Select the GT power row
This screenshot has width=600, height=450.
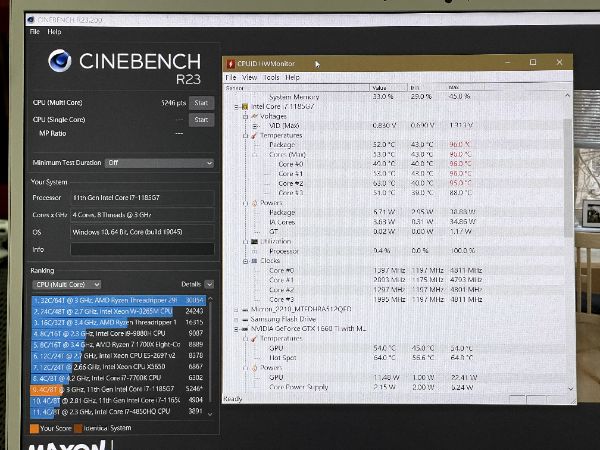coord(393,232)
